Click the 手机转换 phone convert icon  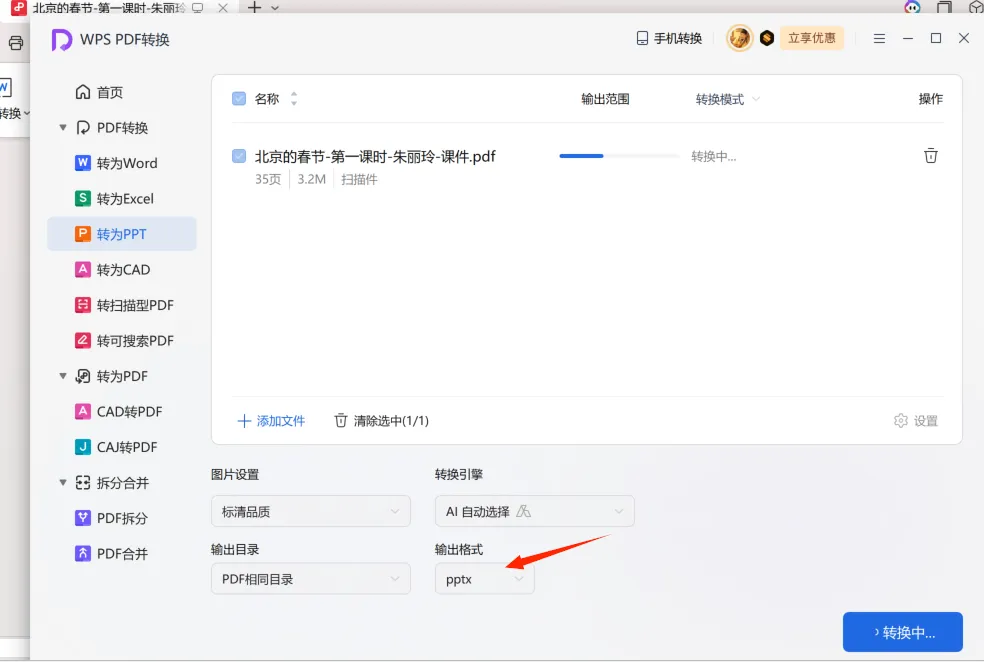pyautogui.click(x=642, y=38)
